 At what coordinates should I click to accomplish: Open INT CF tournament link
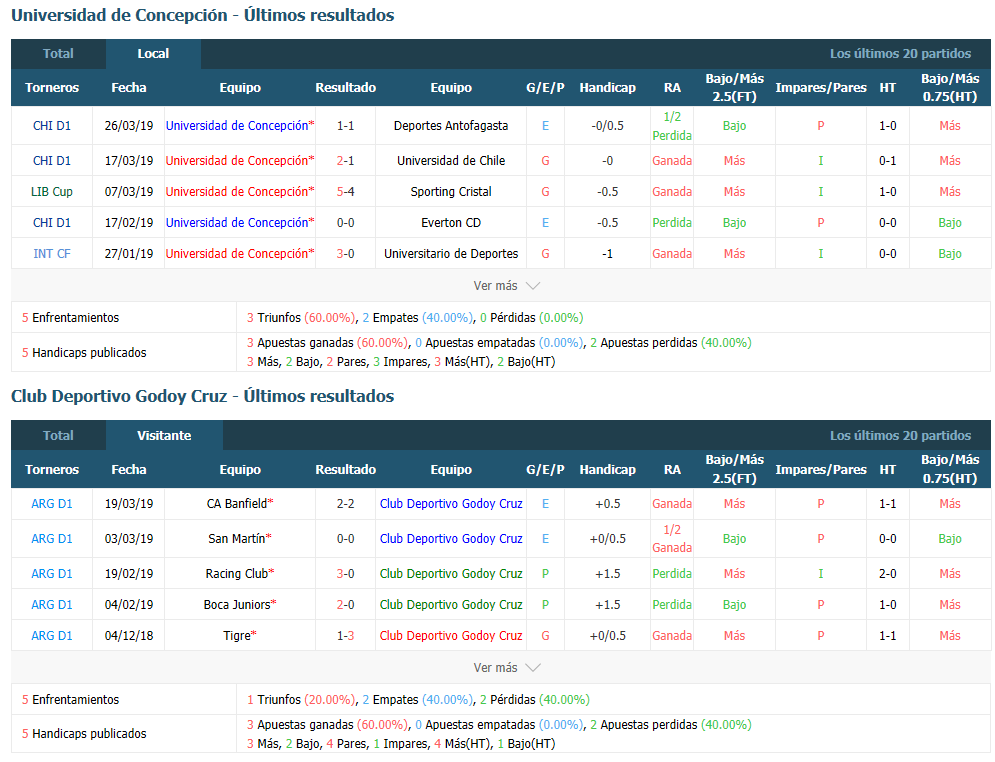click(x=52, y=254)
